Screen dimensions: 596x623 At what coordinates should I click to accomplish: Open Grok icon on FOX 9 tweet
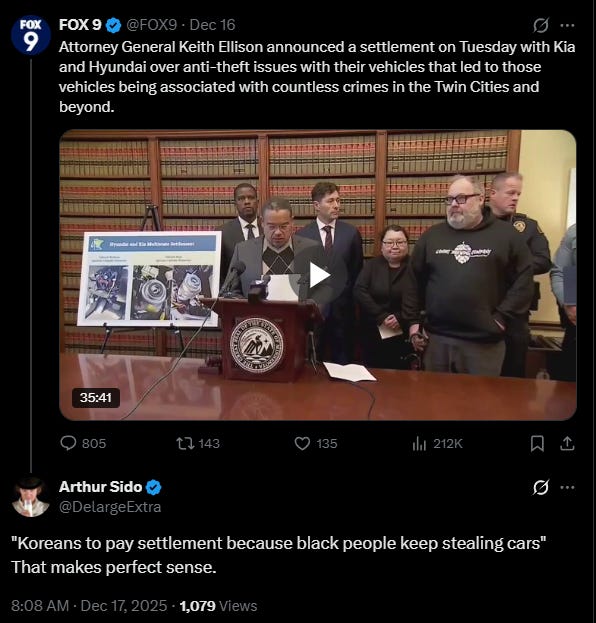[x=541, y=25]
